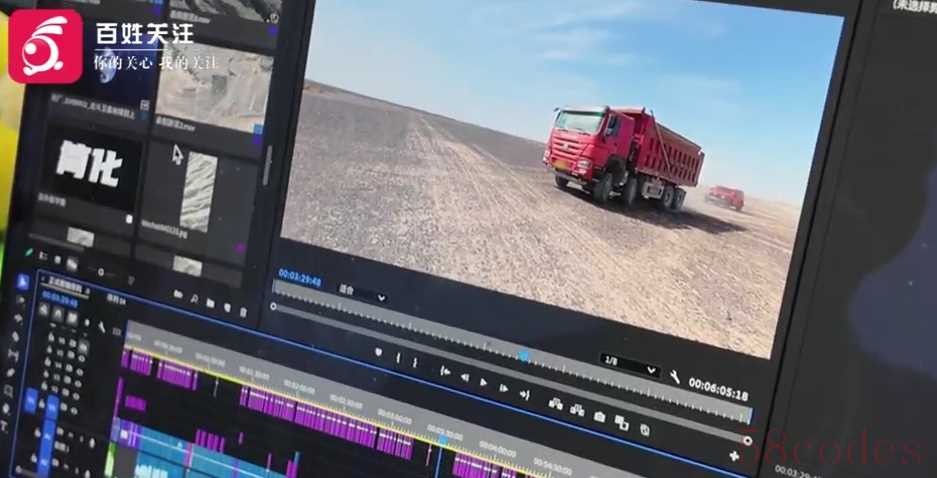Select the Type tool in tools panel
The height and width of the screenshot is (478, 937).
5,425
